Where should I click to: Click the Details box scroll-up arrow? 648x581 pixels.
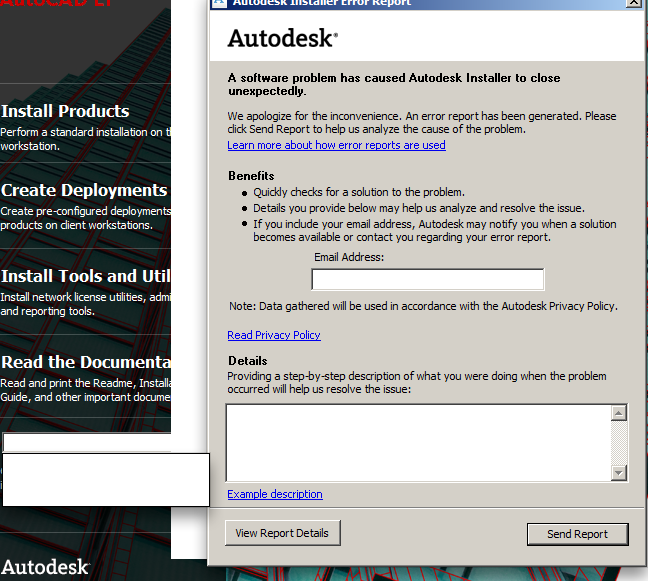point(619,413)
